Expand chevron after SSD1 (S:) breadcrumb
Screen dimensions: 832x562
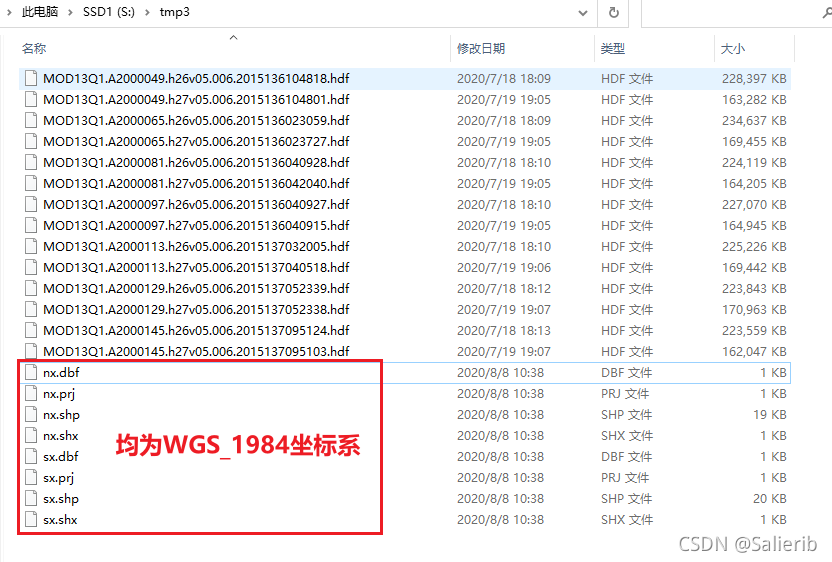(148, 12)
